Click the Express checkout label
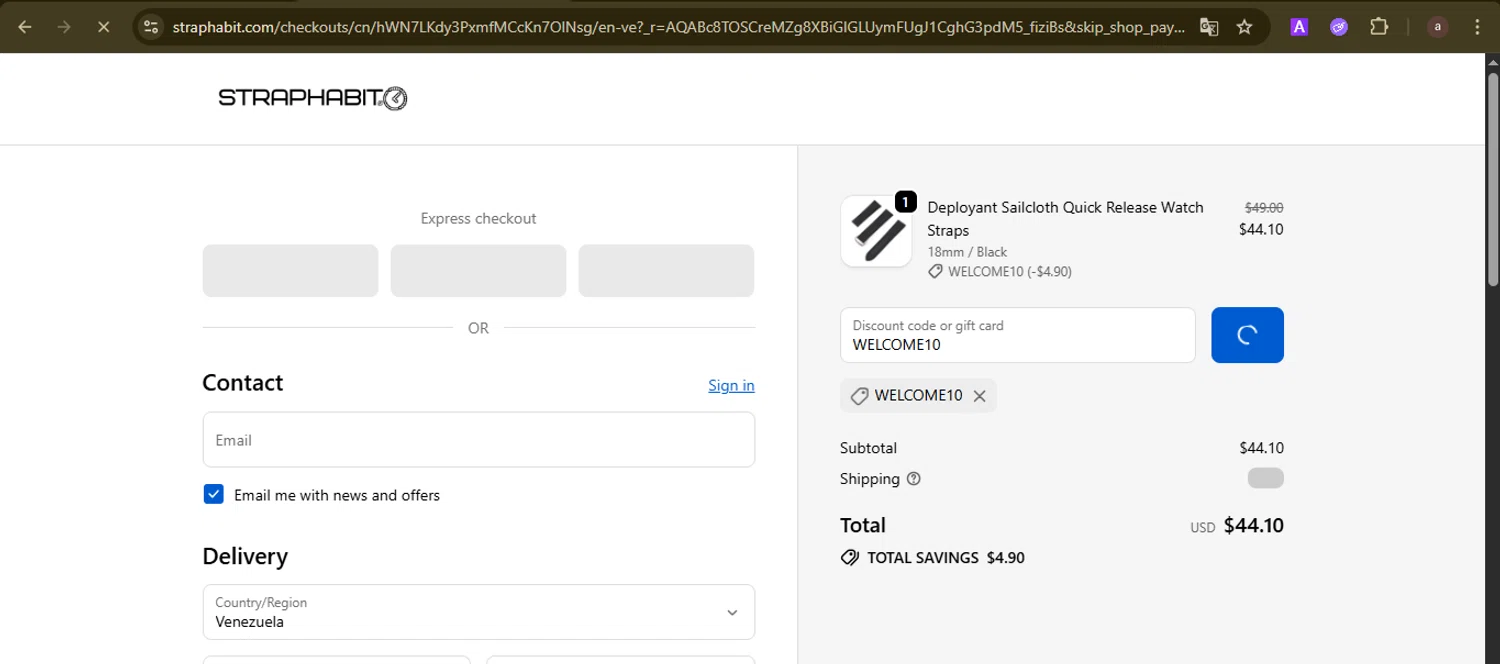1500x664 pixels. (478, 218)
